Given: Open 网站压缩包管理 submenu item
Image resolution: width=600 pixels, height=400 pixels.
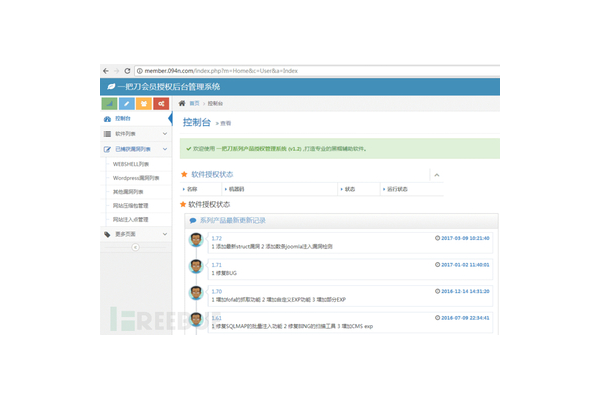Looking at the screenshot, I should point(130,206).
